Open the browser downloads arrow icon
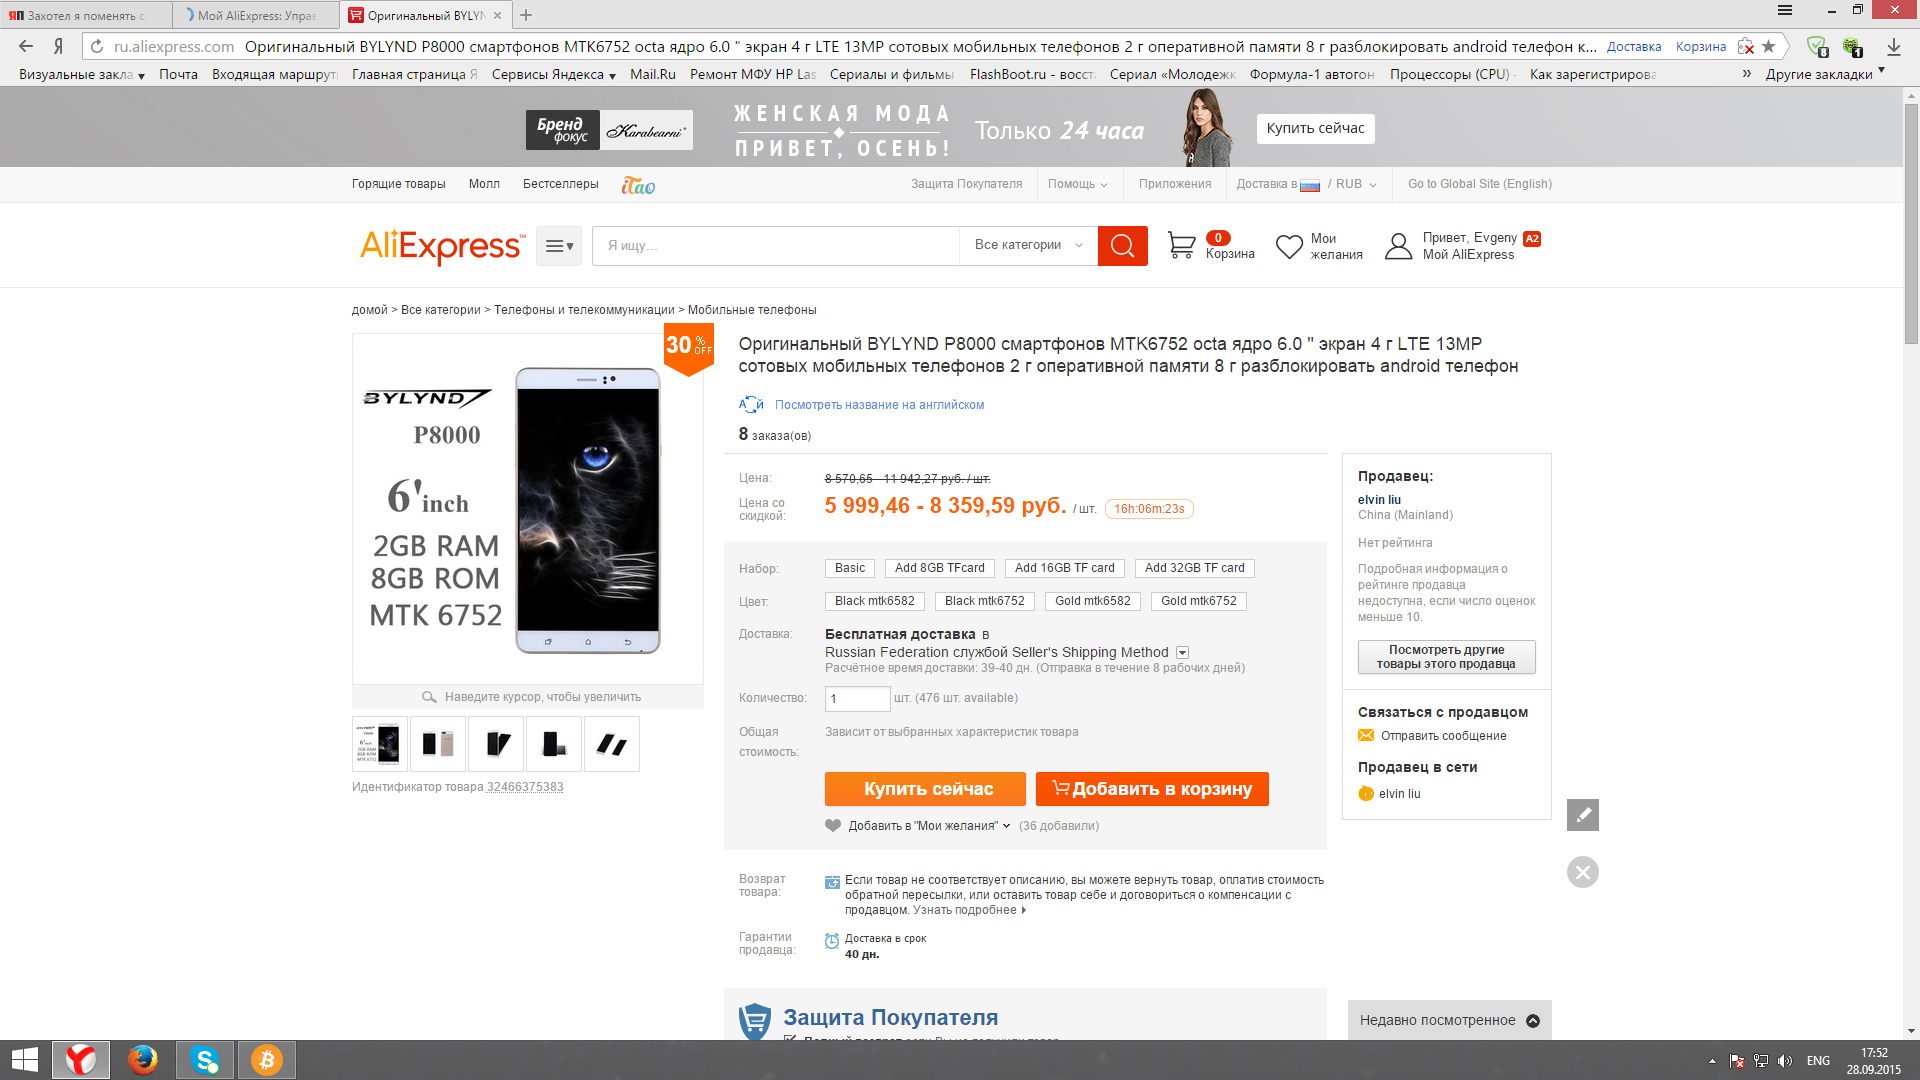 [x=1894, y=47]
